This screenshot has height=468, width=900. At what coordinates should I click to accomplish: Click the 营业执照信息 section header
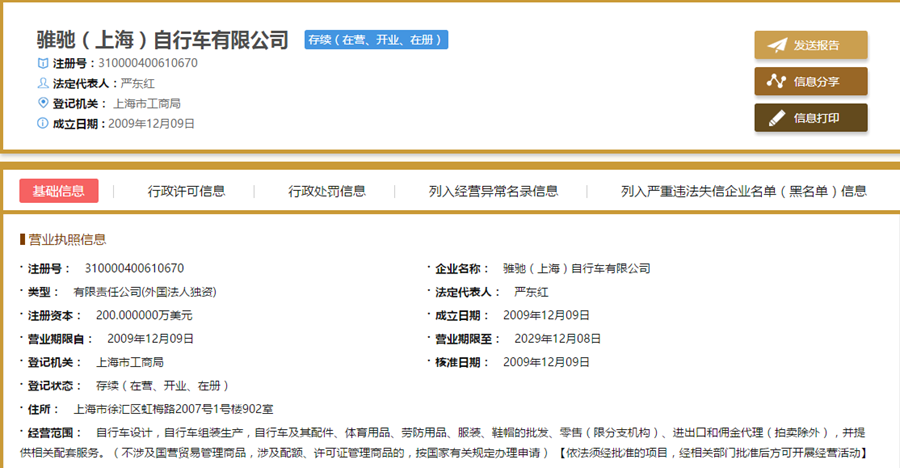[66, 239]
